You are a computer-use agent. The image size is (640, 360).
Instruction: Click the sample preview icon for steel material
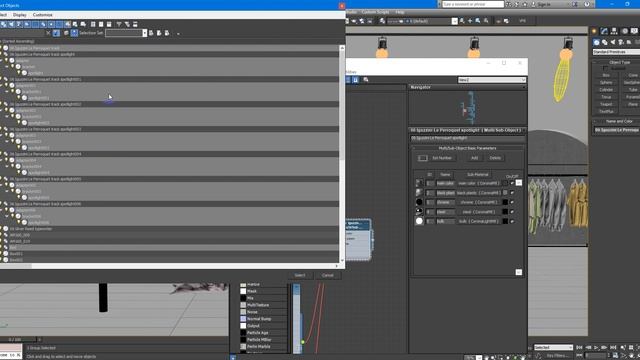[x=419, y=211]
